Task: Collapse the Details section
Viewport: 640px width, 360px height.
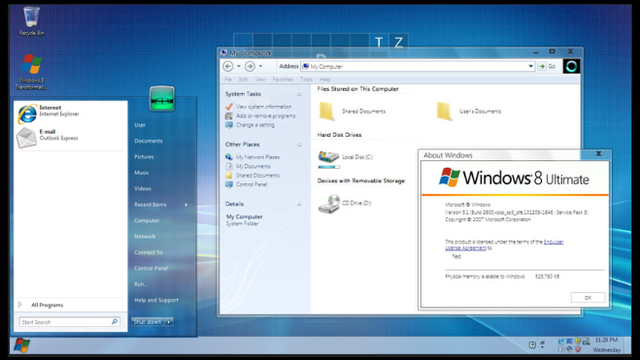Action: 299,204
